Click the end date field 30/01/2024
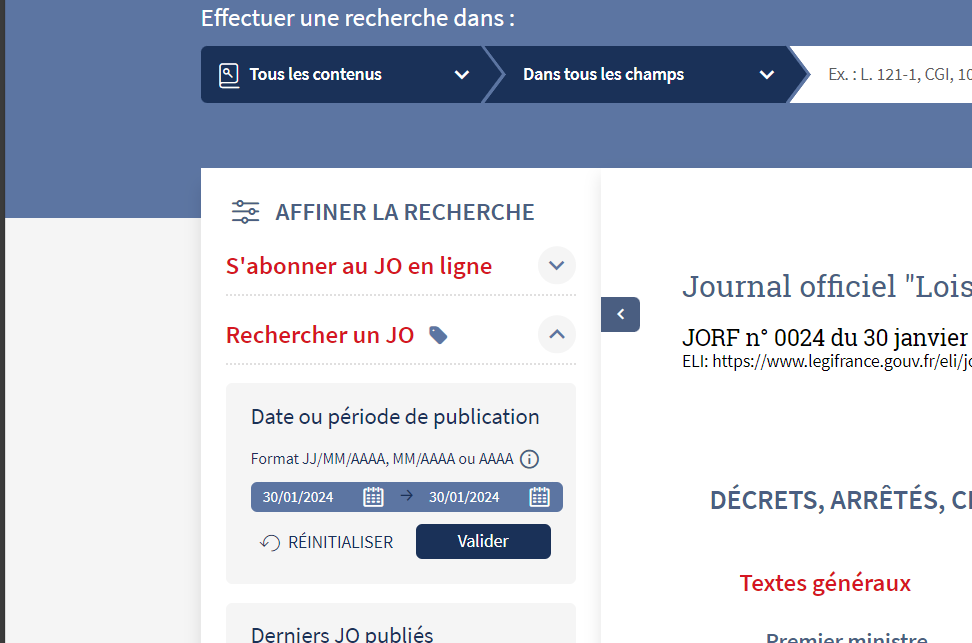This screenshot has width=972, height=643. tap(464, 497)
